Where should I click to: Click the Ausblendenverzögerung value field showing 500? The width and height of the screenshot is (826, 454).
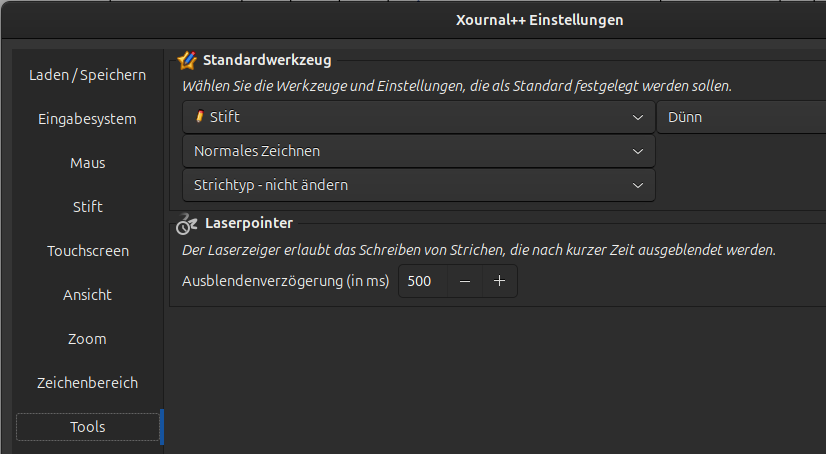(422, 282)
